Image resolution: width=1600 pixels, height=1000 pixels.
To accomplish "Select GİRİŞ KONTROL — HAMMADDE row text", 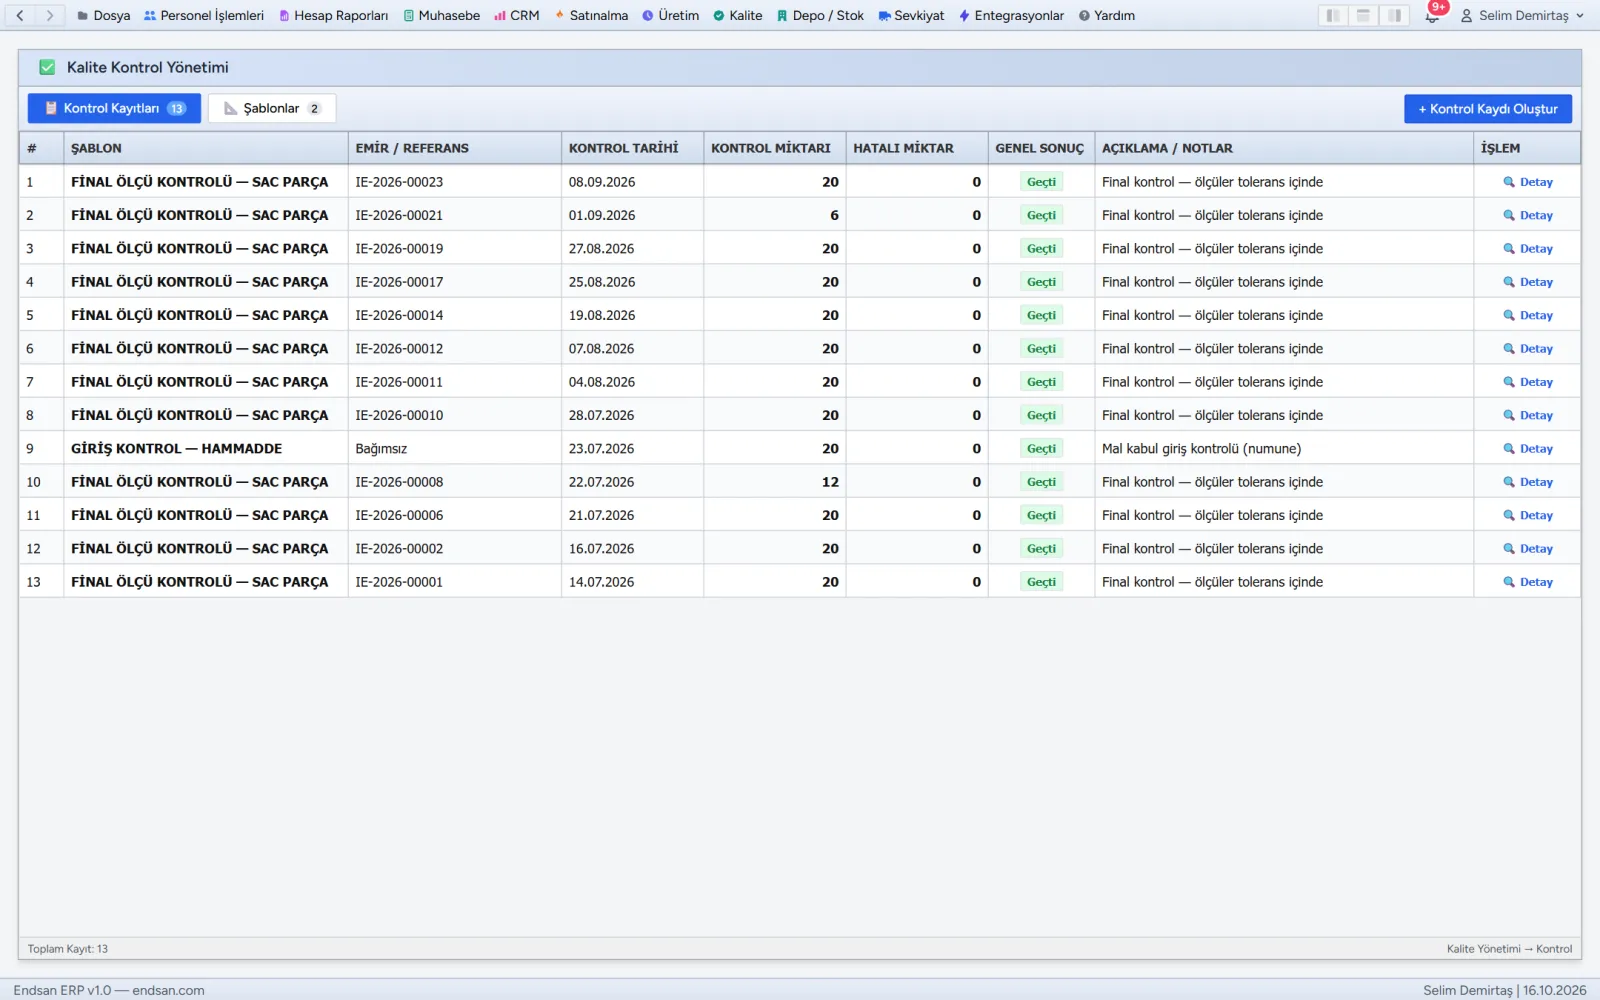I will (x=176, y=449).
